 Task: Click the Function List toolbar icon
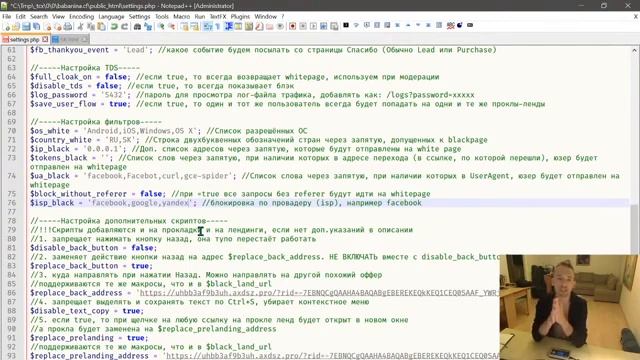point(259,26)
